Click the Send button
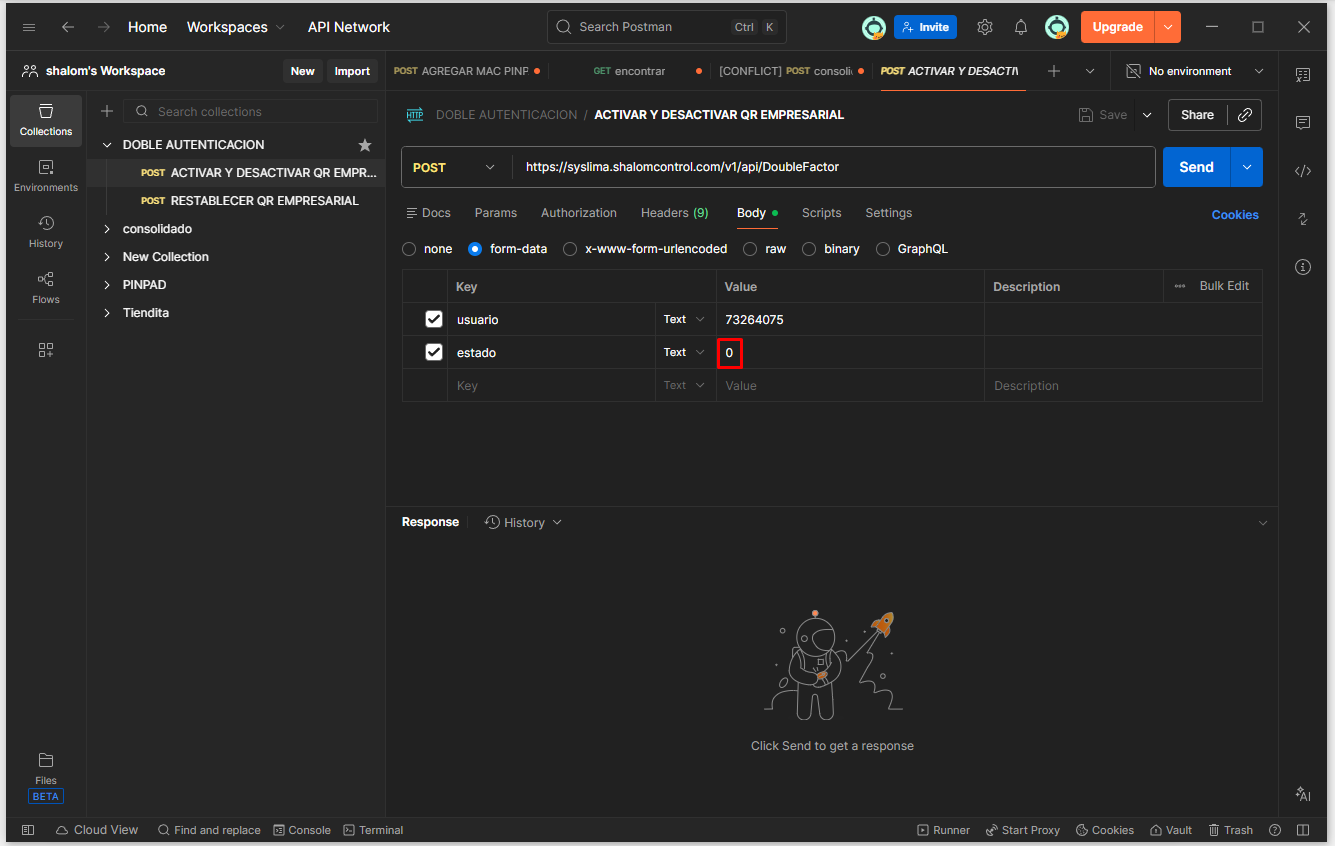 pyautogui.click(x=1196, y=167)
